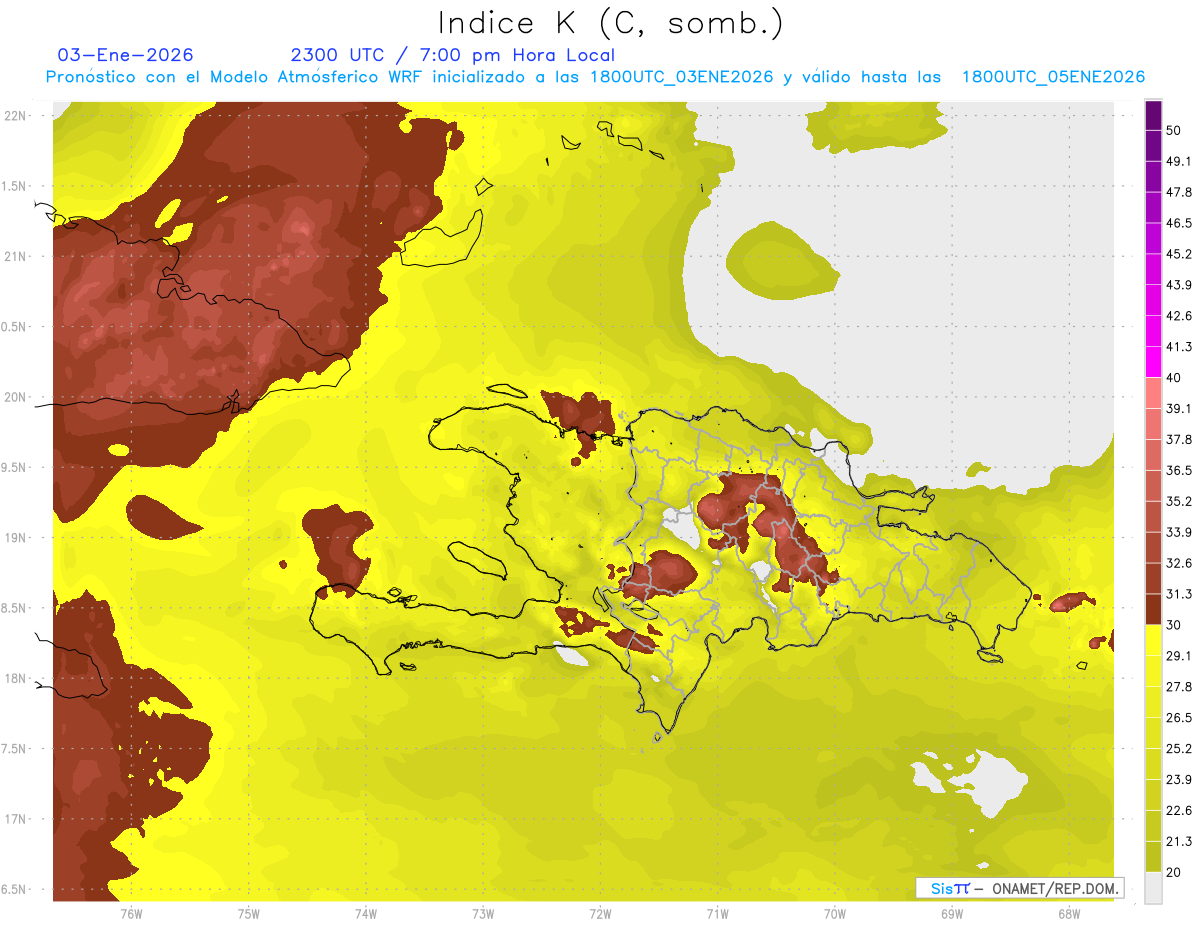Click the color bar label "31.3"

pyautogui.click(x=1179, y=594)
